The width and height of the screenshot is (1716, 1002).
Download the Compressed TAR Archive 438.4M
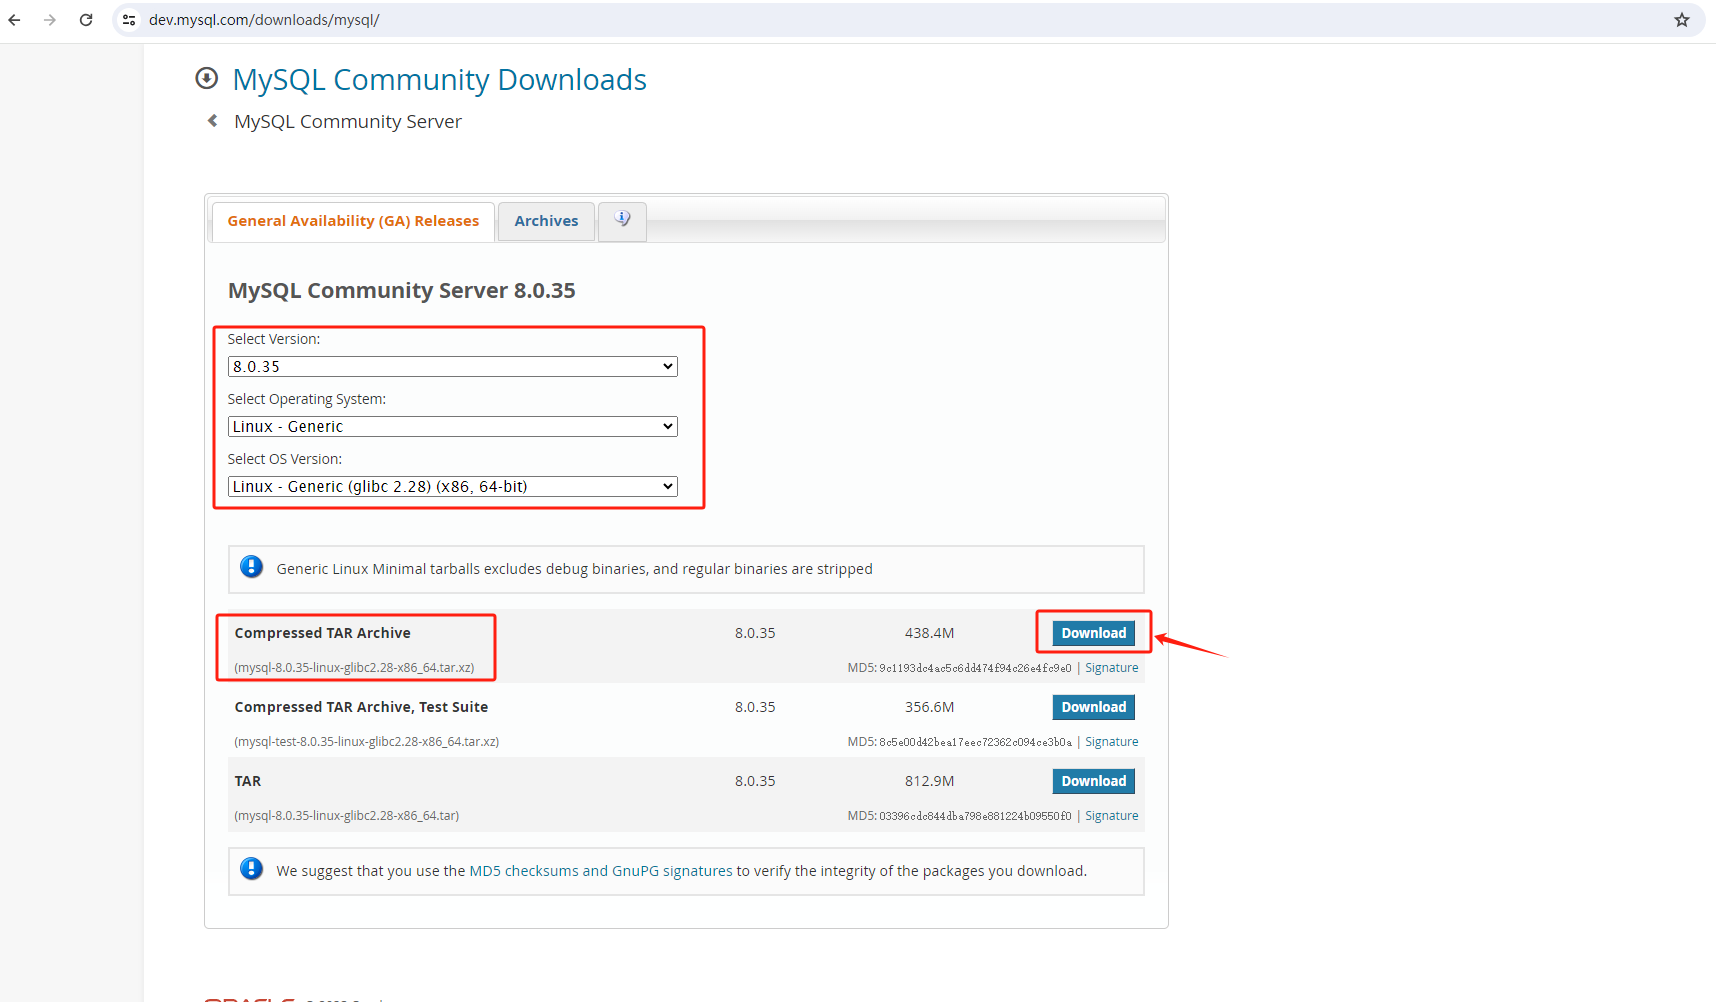(x=1094, y=633)
